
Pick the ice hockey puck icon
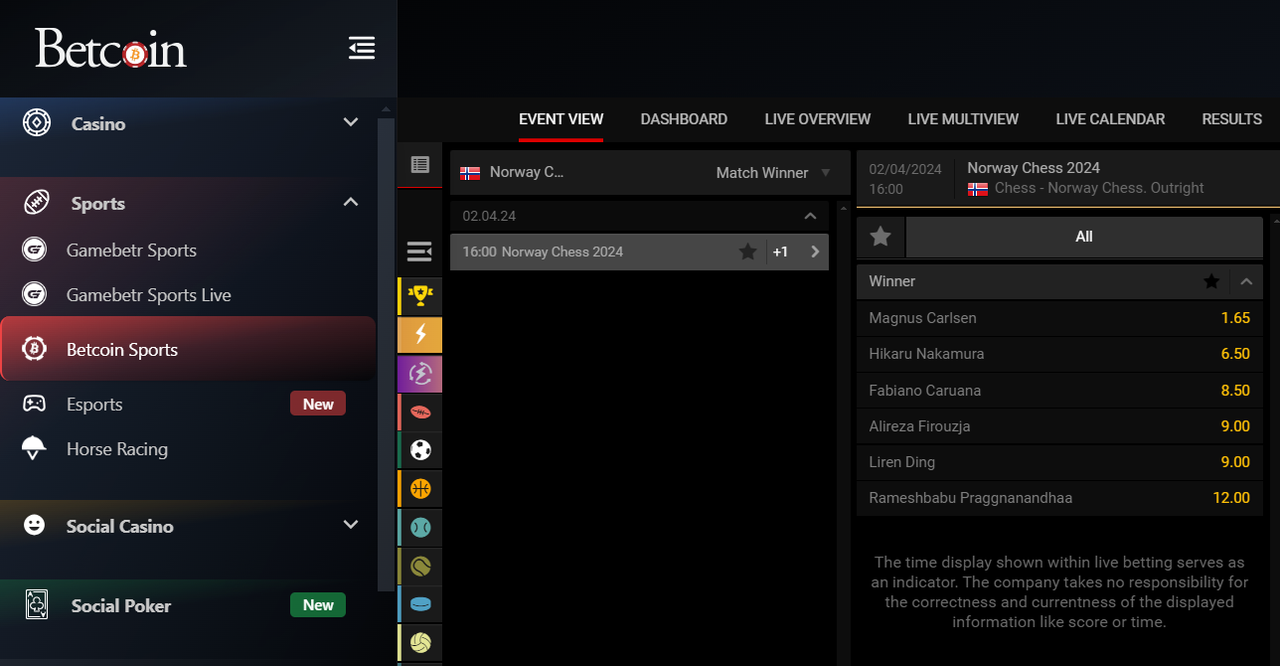420,604
